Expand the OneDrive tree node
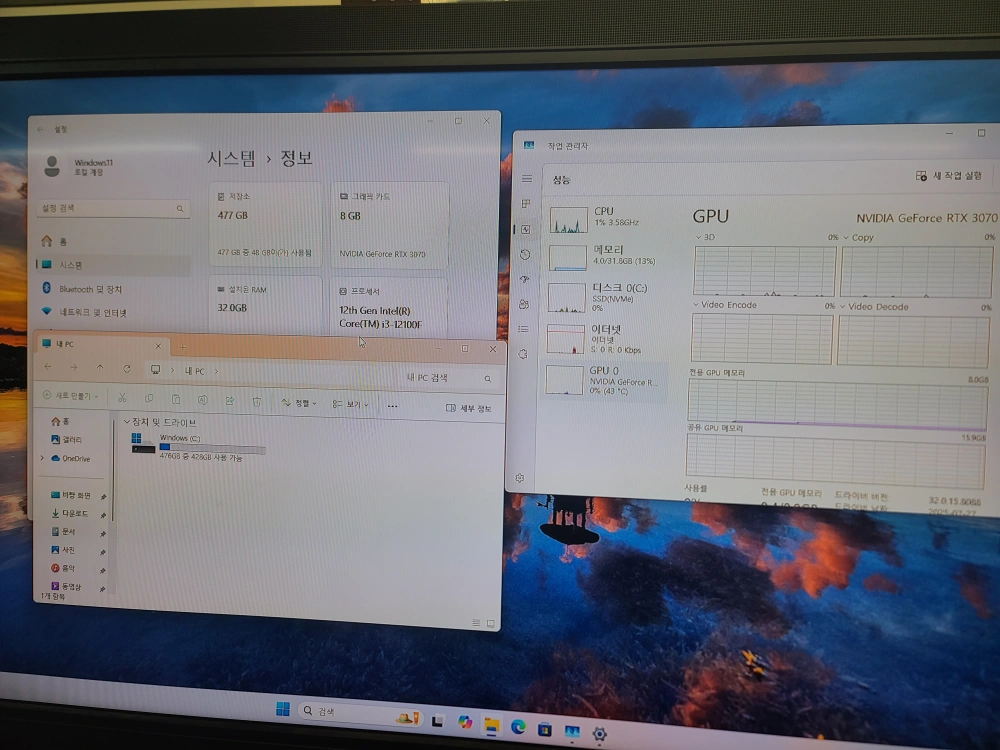The height and width of the screenshot is (750, 1000). point(43,458)
